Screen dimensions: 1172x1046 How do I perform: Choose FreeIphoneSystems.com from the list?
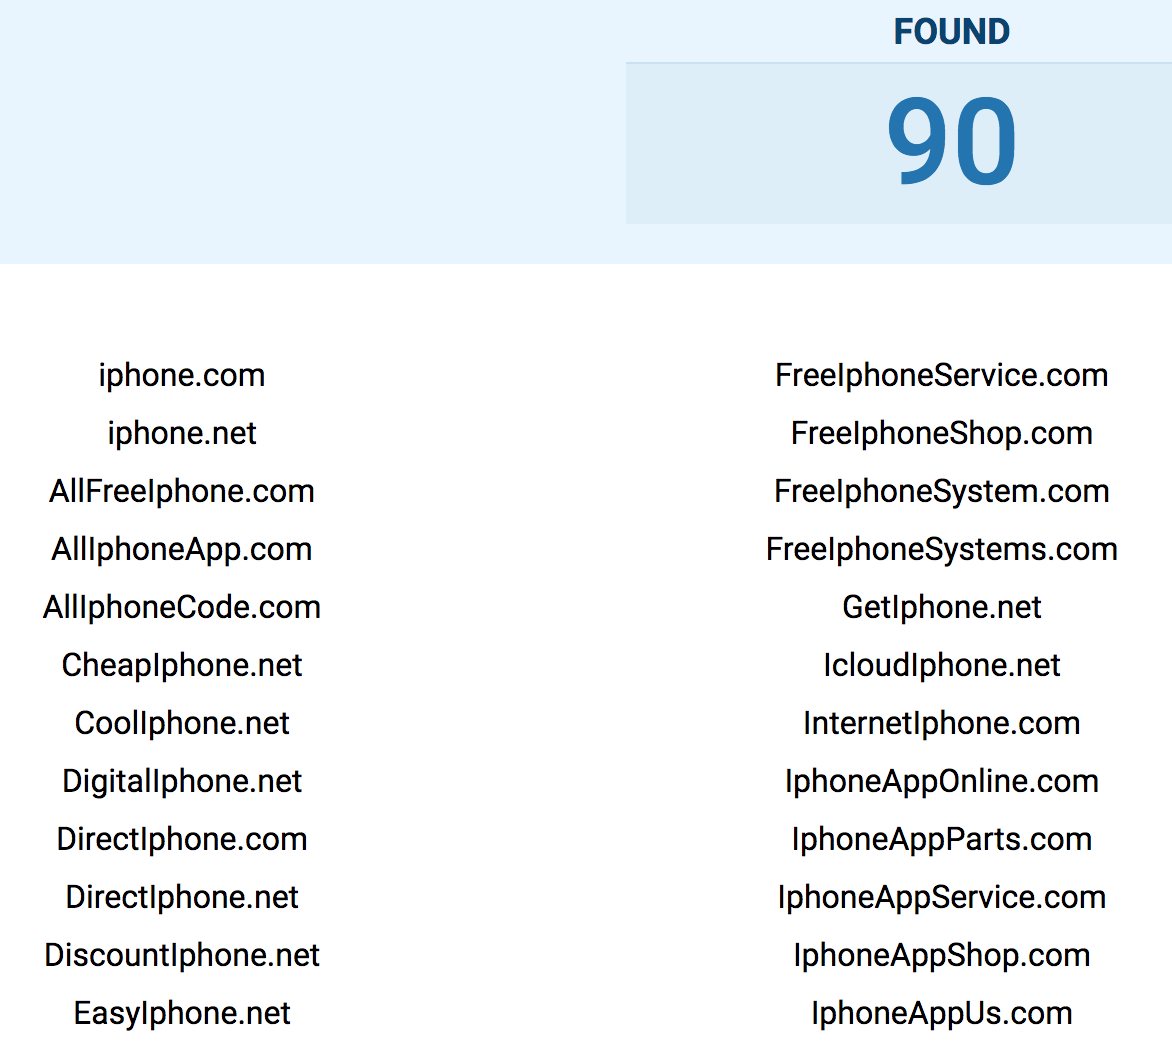[x=941, y=550]
